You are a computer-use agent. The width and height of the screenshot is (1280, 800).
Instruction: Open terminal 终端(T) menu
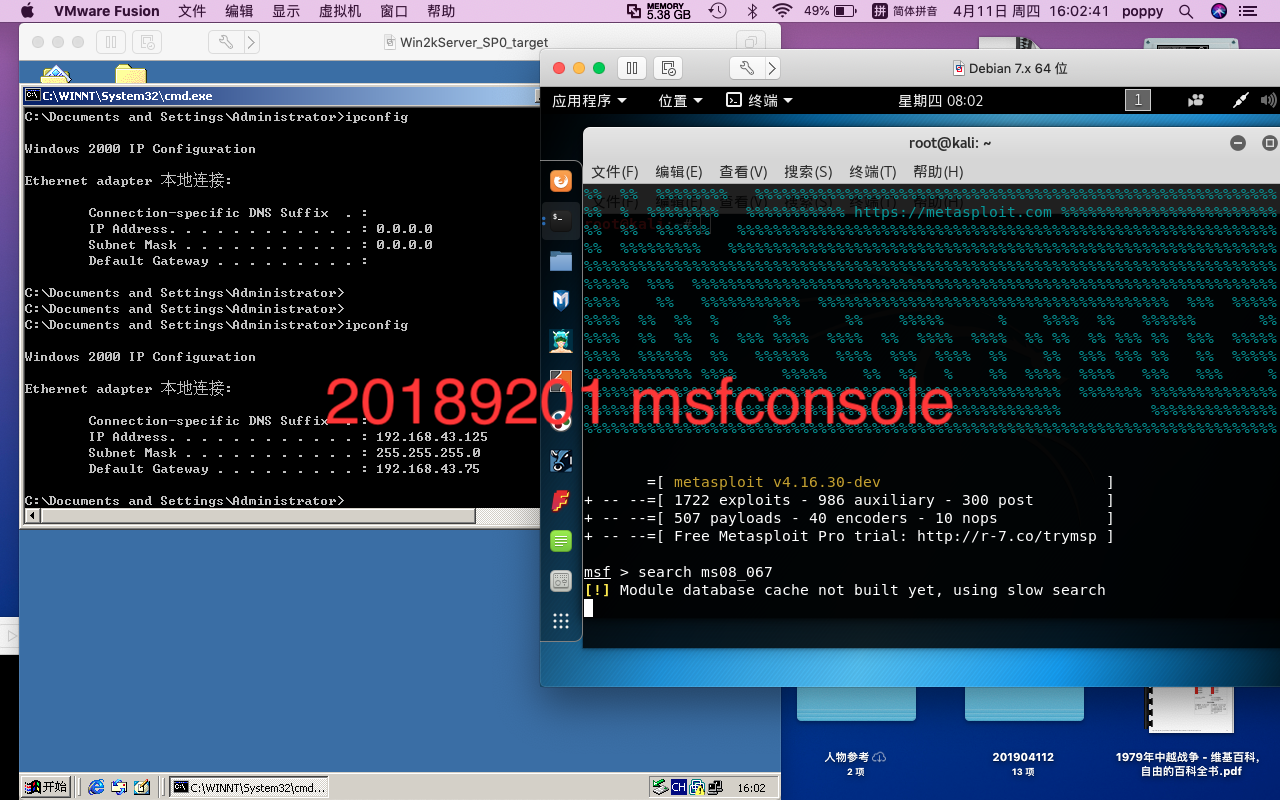(872, 172)
